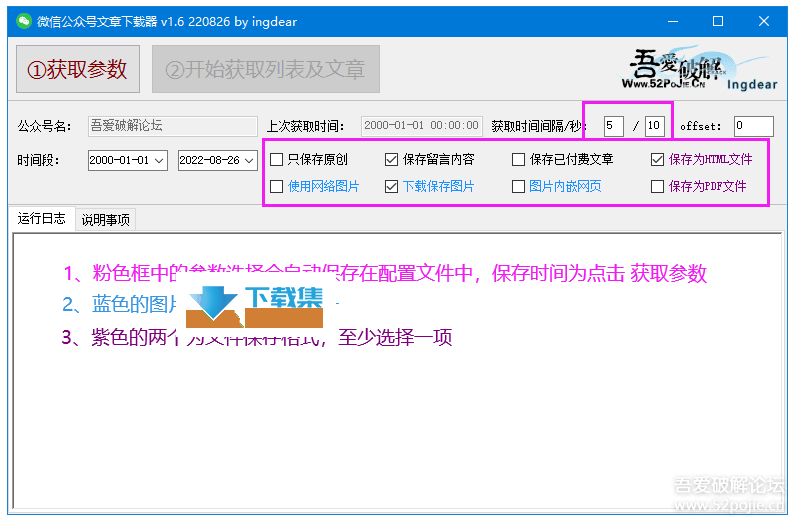Screen dimensions: 794x522
Task: Click the offset input field
Action: [753, 126]
